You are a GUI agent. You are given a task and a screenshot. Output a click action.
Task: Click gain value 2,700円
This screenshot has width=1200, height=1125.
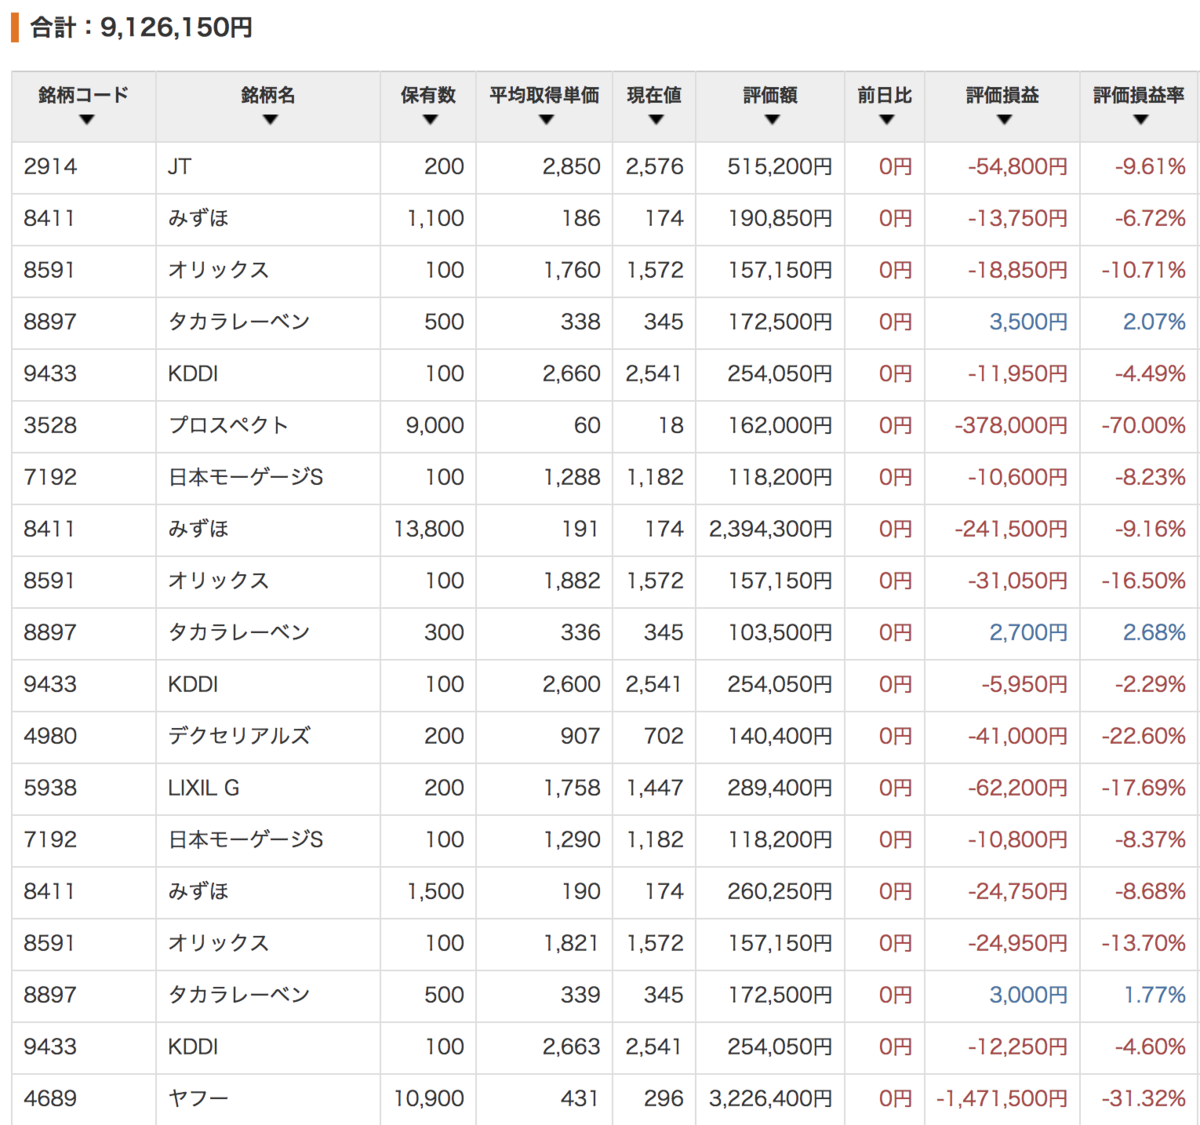[1029, 633]
